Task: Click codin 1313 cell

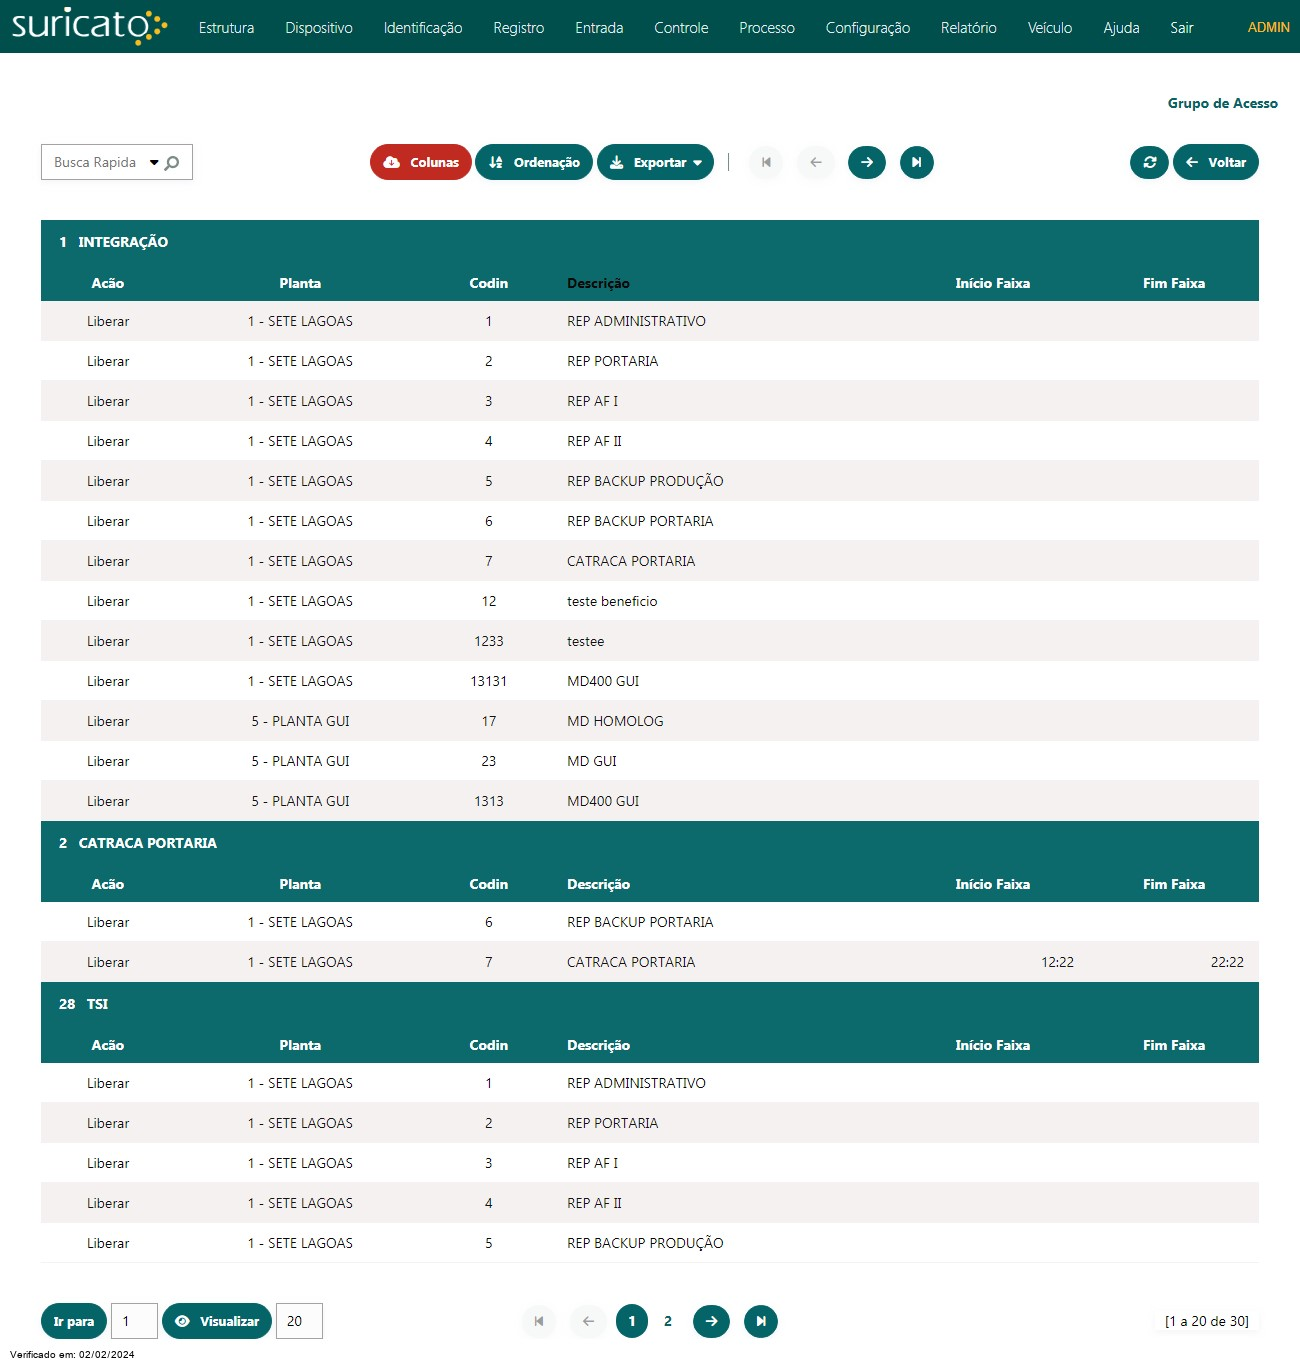Action: [x=489, y=801]
